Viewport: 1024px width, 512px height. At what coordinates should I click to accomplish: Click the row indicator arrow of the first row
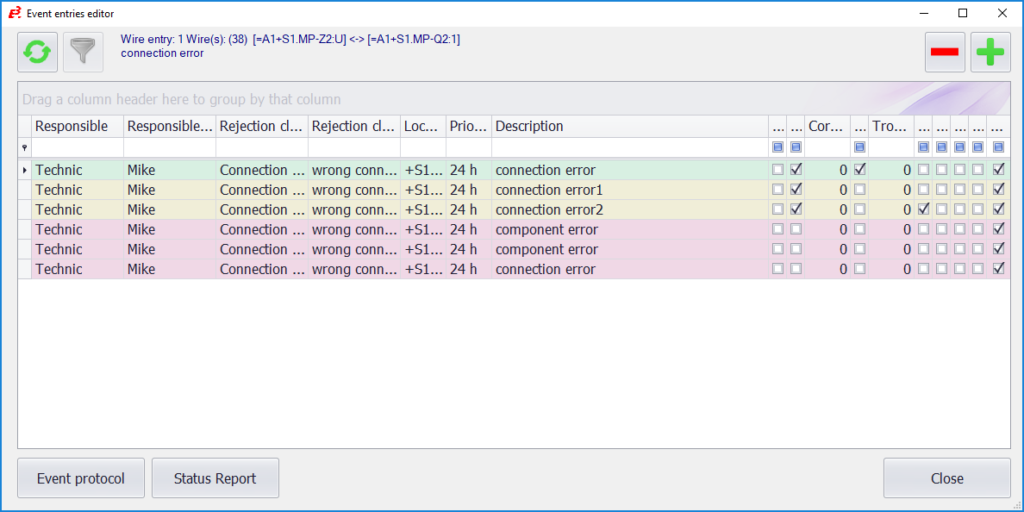[24, 170]
